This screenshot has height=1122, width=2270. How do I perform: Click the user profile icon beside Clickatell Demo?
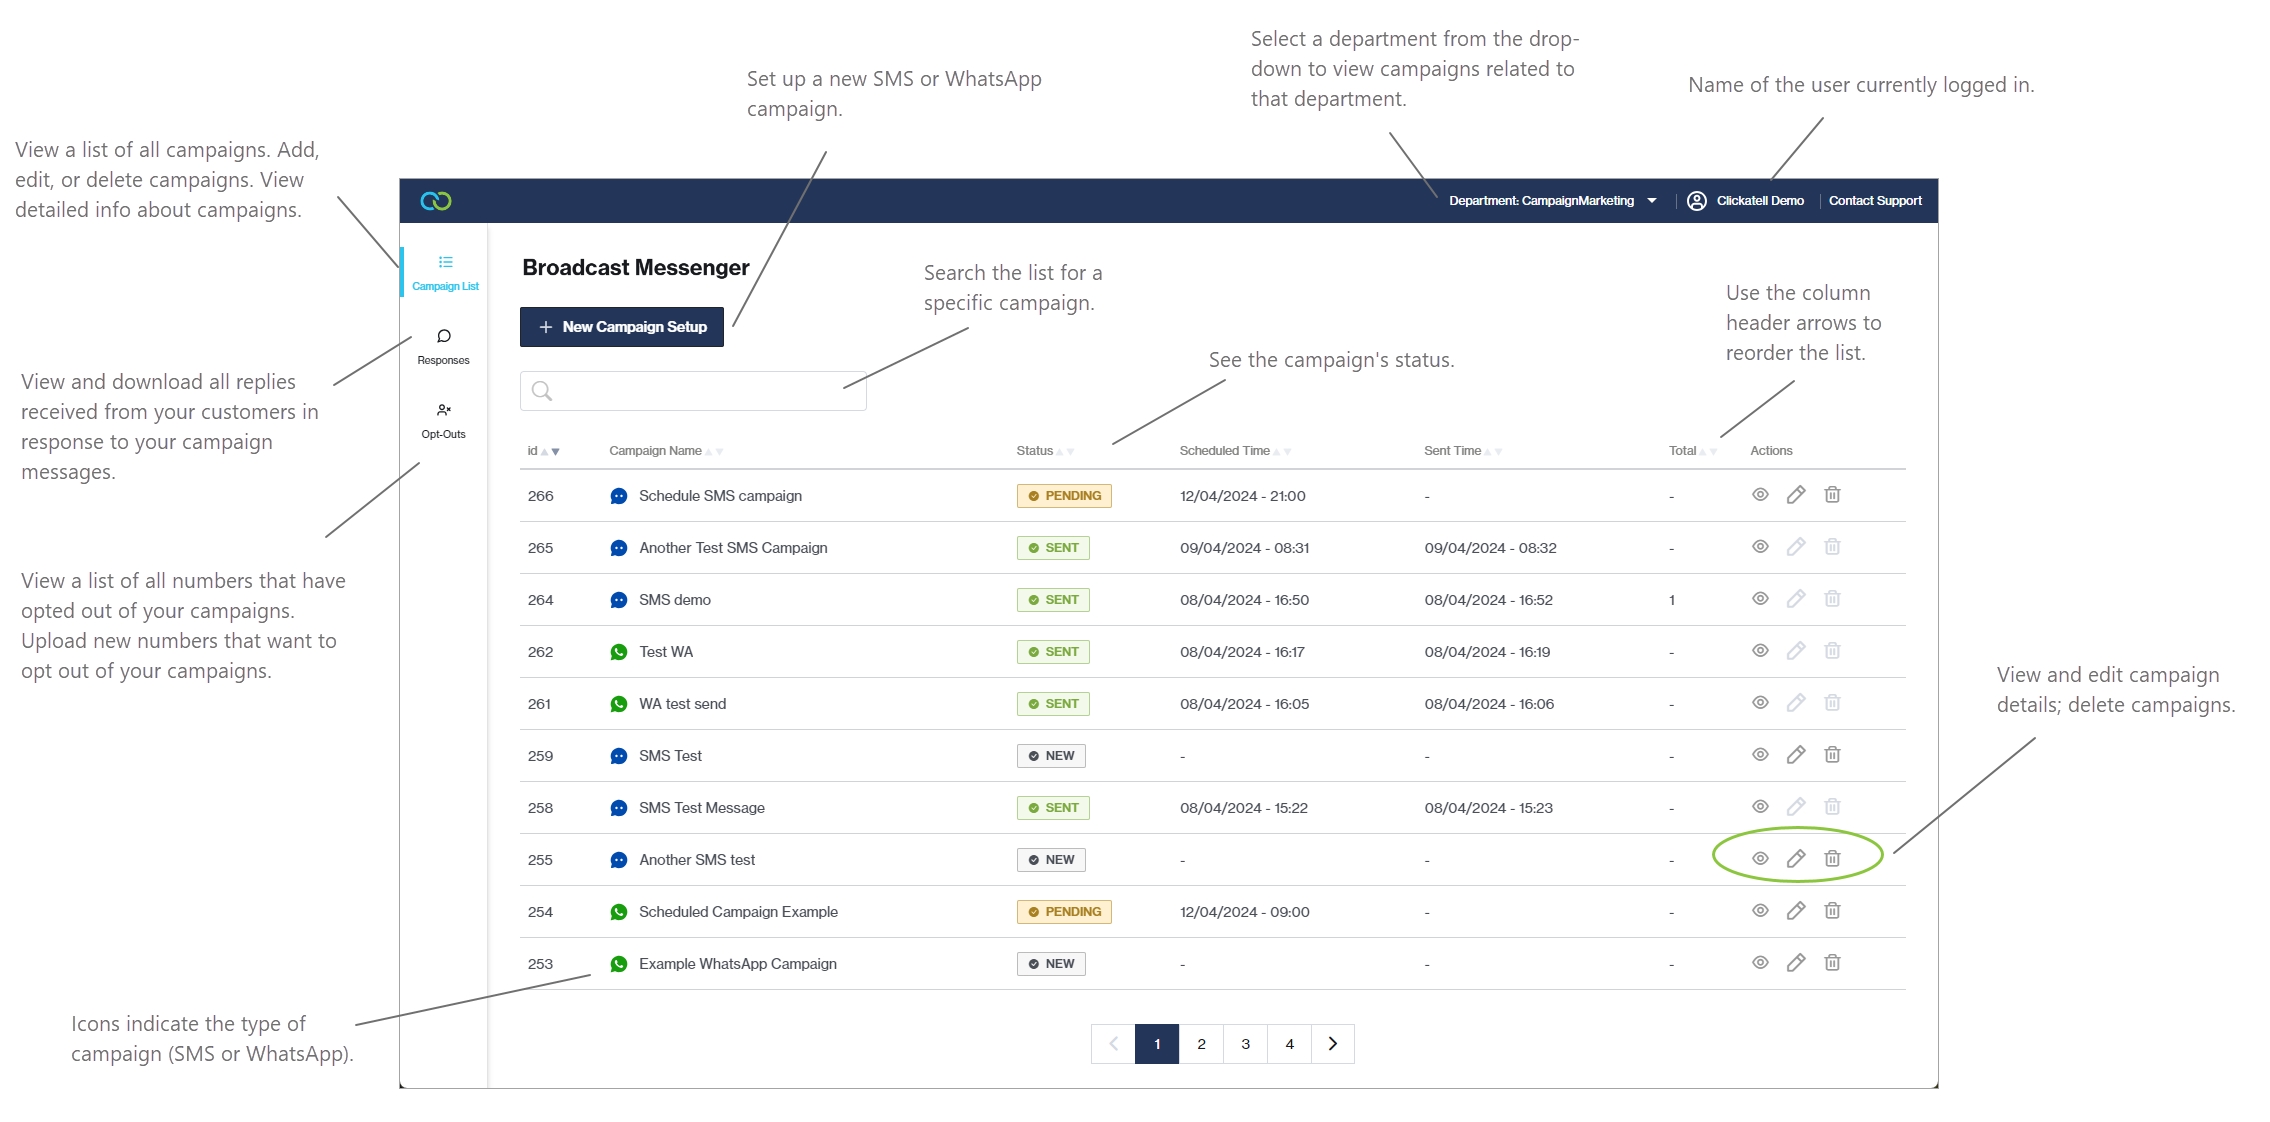(1697, 201)
